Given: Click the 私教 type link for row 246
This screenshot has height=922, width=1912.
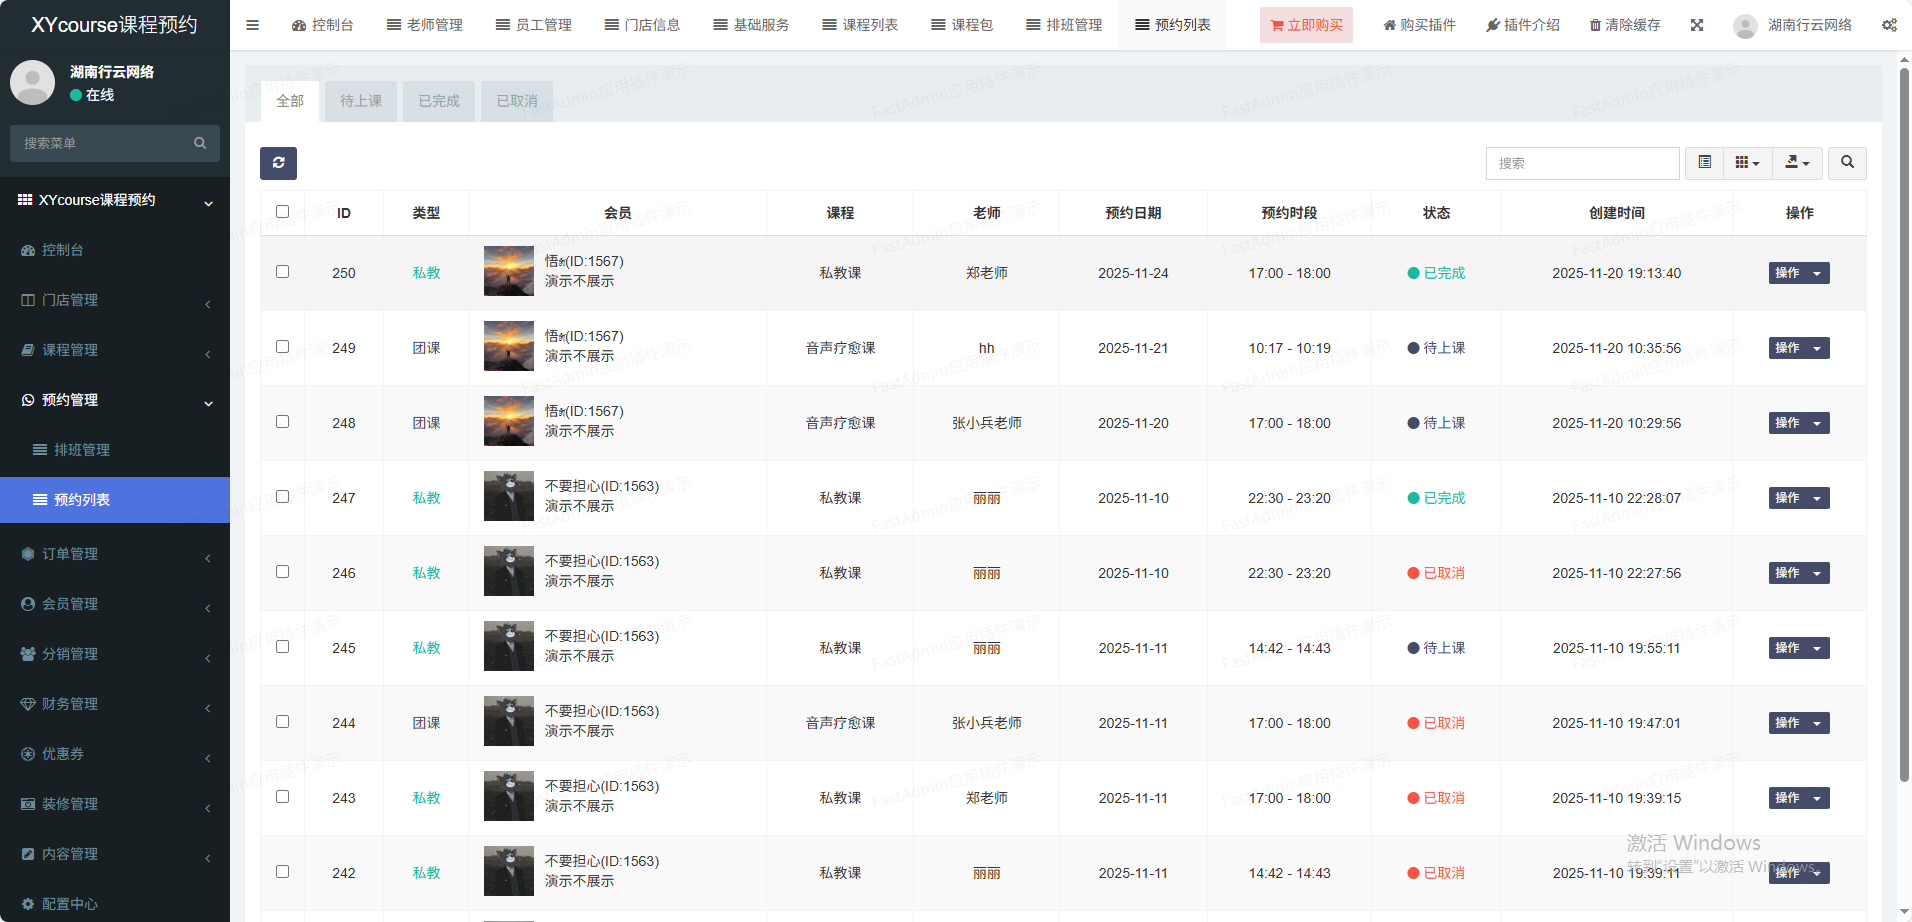Looking at the screenshot, I should pyautogui.click(x=426, y=573).
